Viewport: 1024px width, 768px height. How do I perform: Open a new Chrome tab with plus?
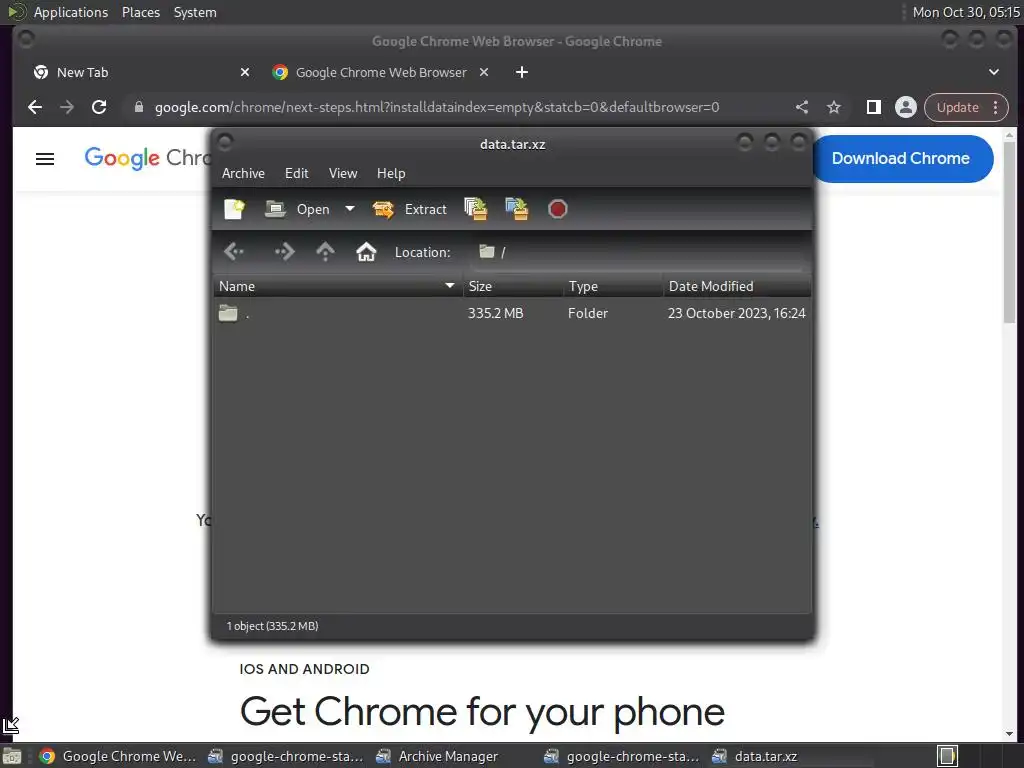coord(522,72)
